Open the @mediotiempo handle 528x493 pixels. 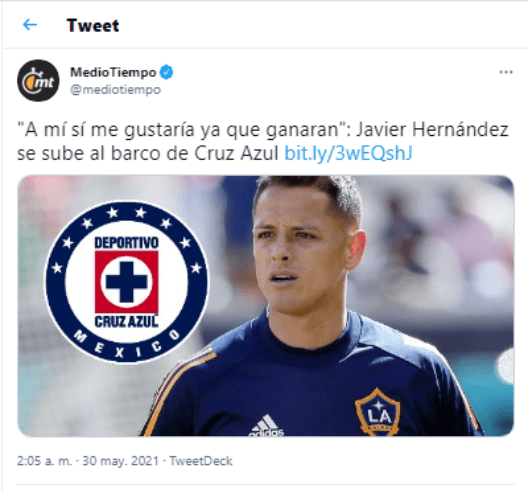coord(116,90)
